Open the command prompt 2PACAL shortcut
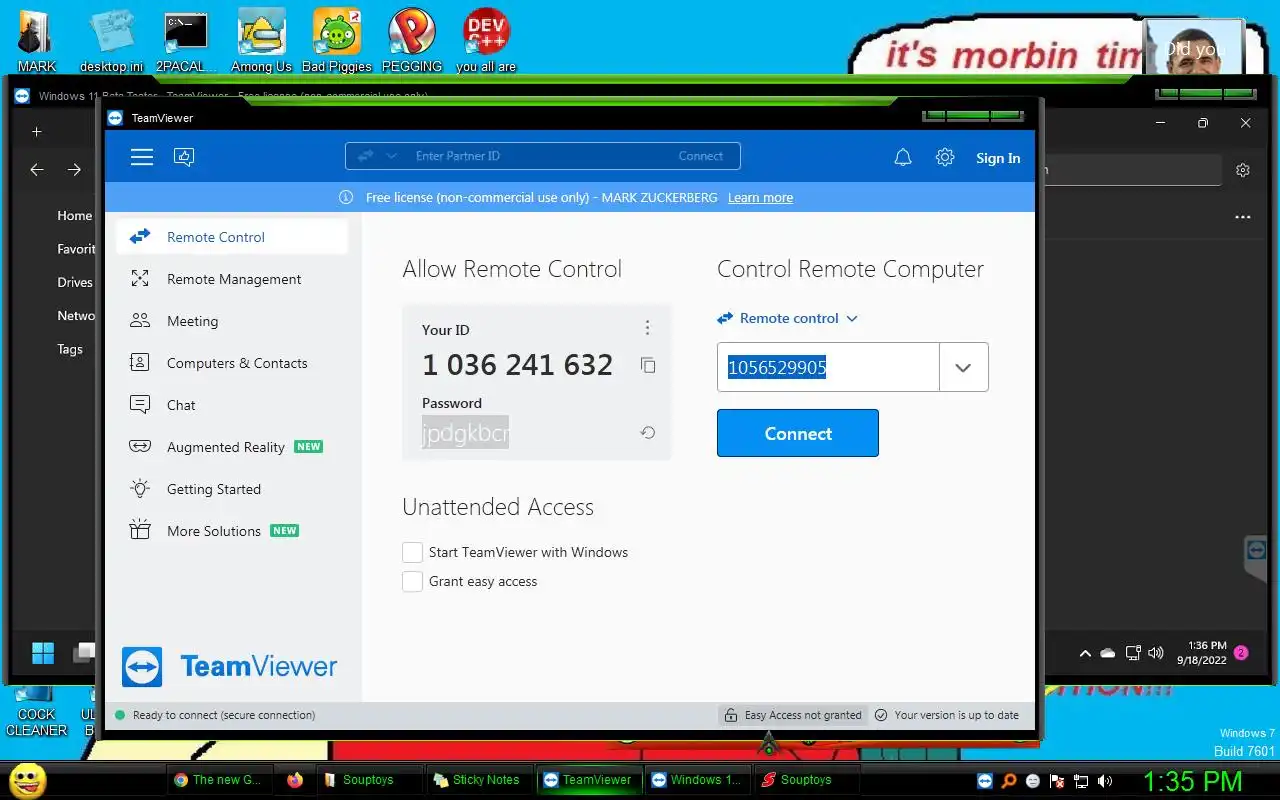This screenshot has width=1280, height=800. (186, 42)
